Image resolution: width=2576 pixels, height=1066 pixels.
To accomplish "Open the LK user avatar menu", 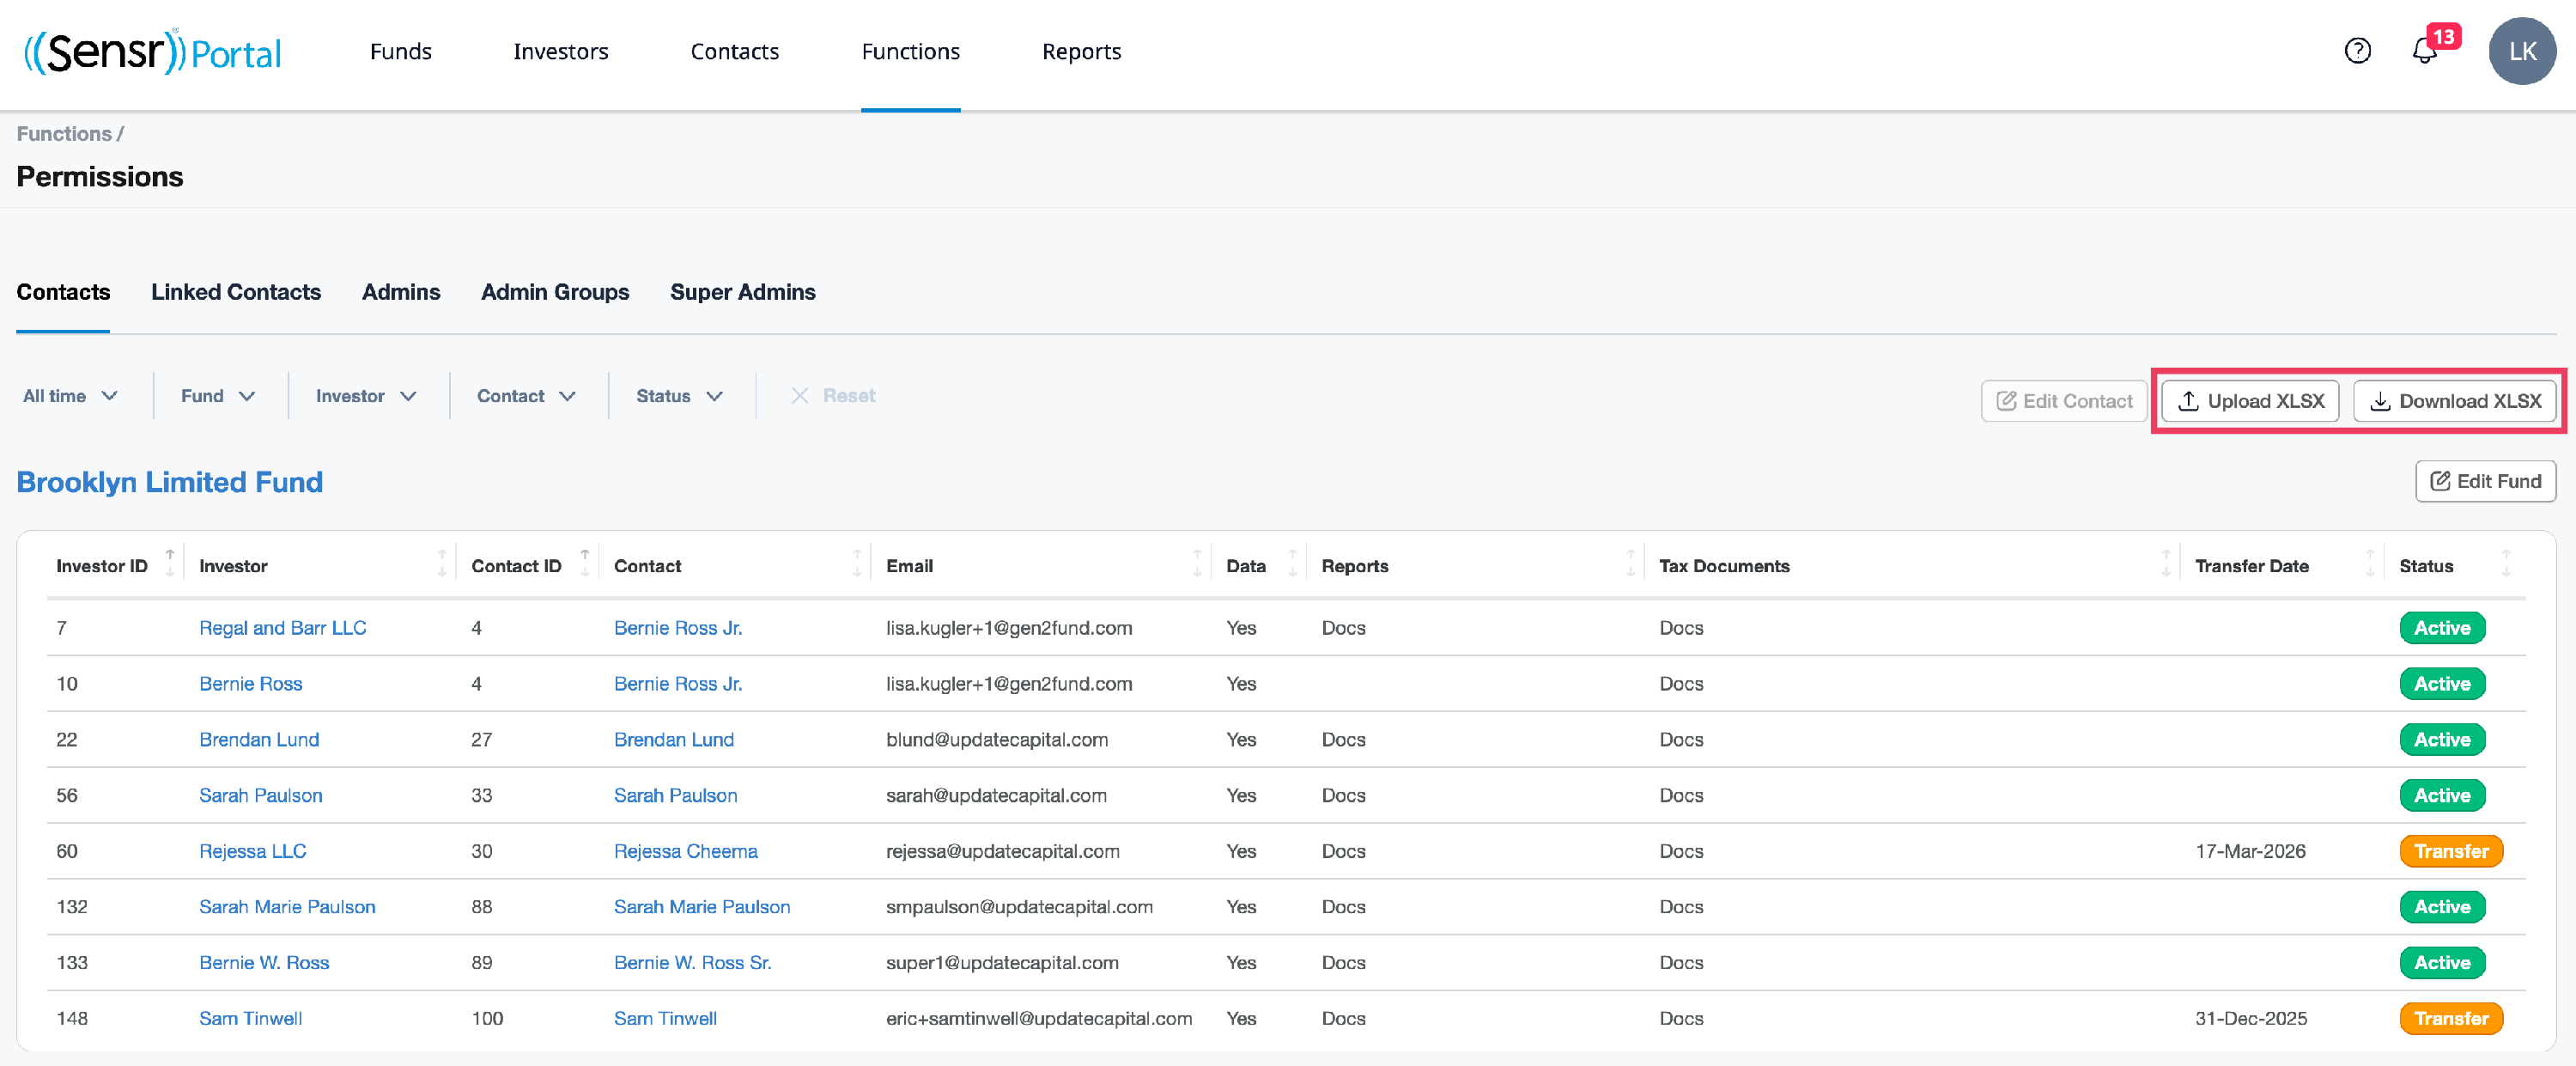I will [2521, 51].
